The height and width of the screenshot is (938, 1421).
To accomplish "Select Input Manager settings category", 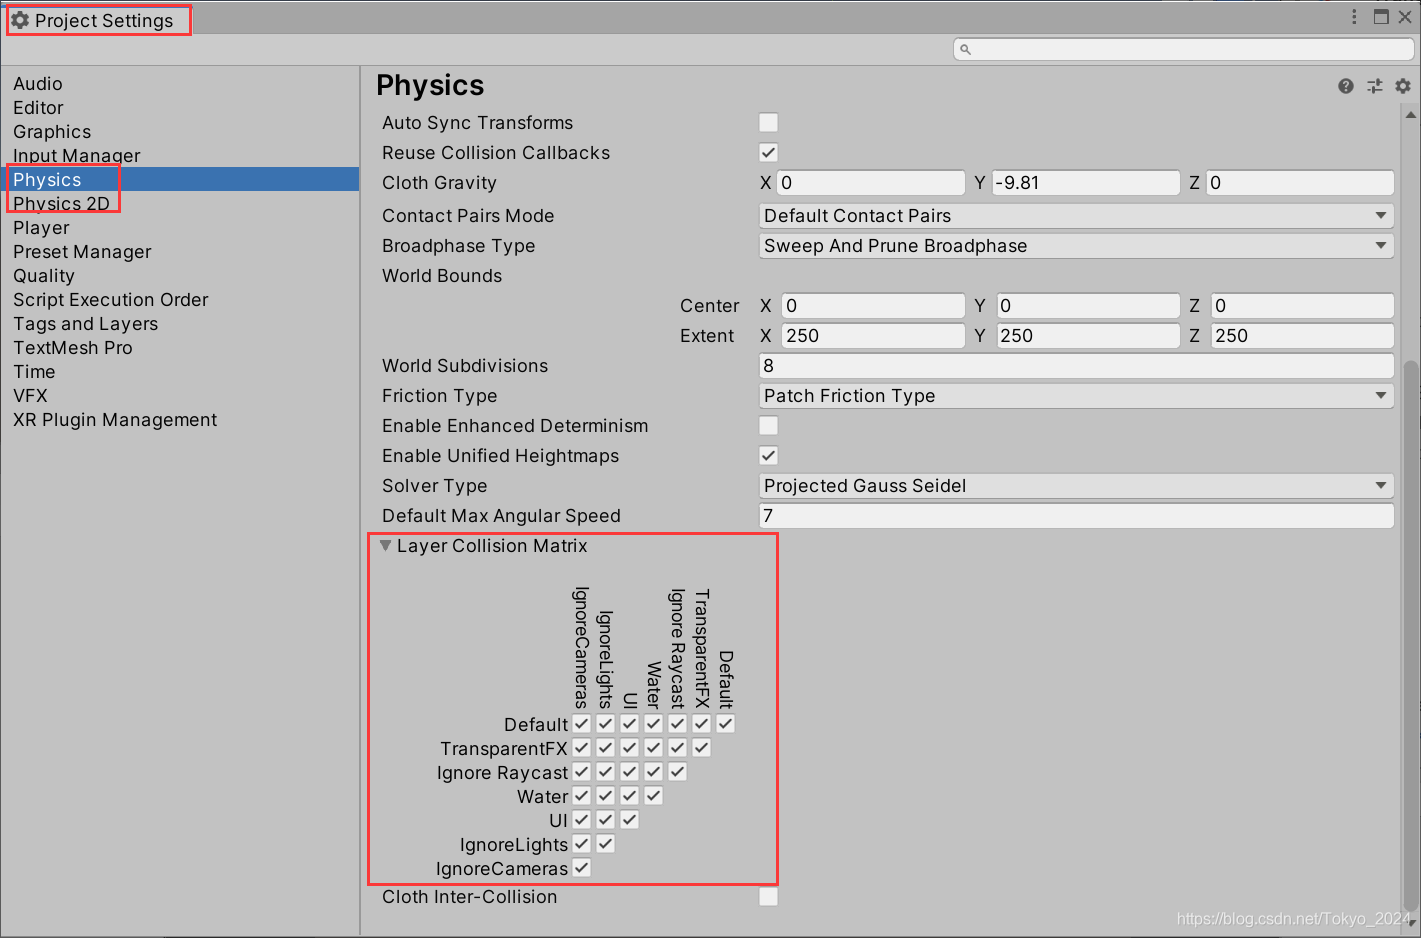I will [x=77, y=156].
